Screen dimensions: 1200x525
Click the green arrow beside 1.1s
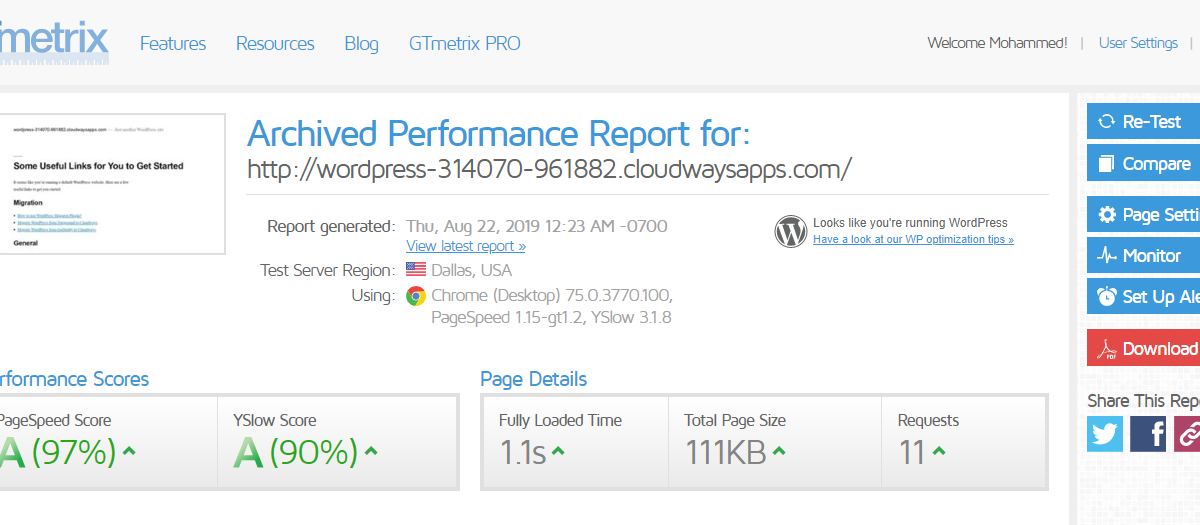(x=558, y=451)
